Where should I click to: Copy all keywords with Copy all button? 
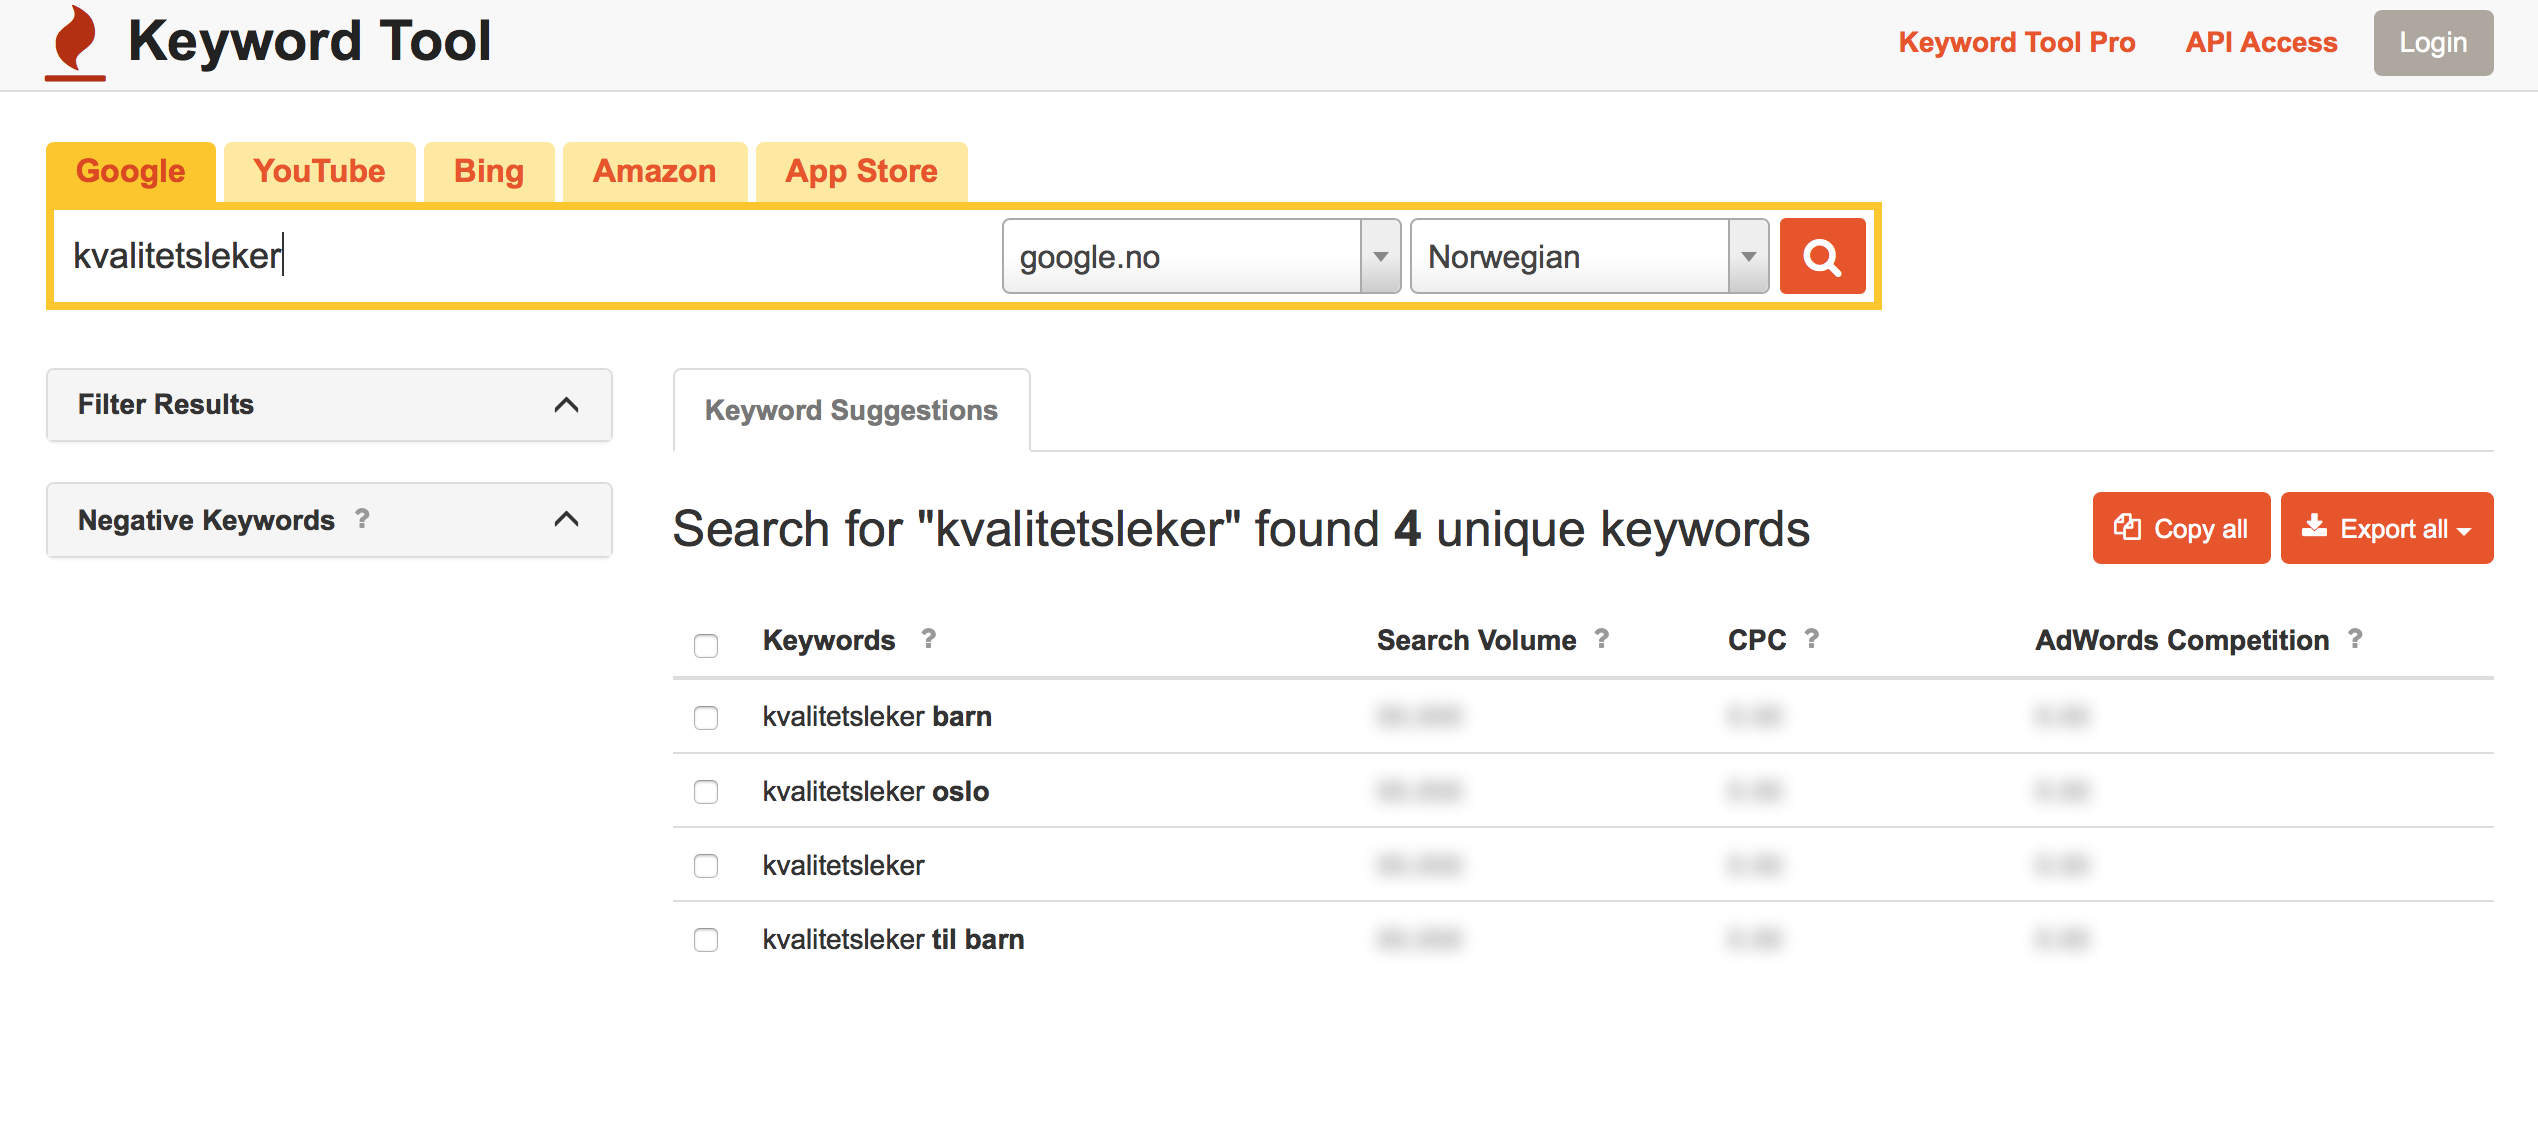[x=2181, y=528]
